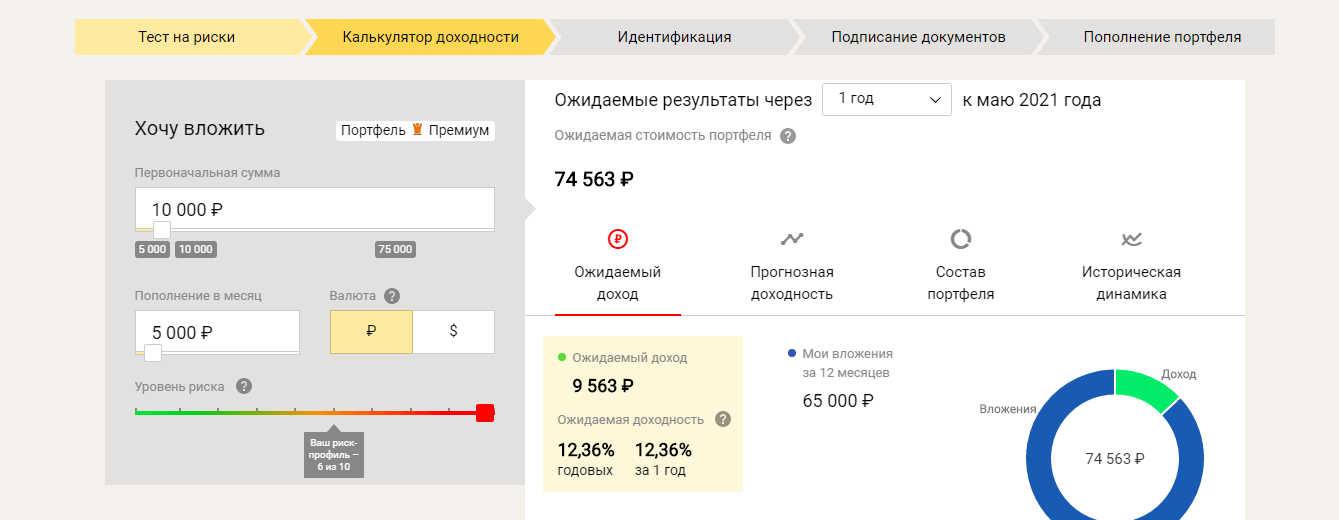Image resolution: width=1339 pixels, height=520 pixels.
Task: Choose ruble currency option
Action: tap(371, 332)
